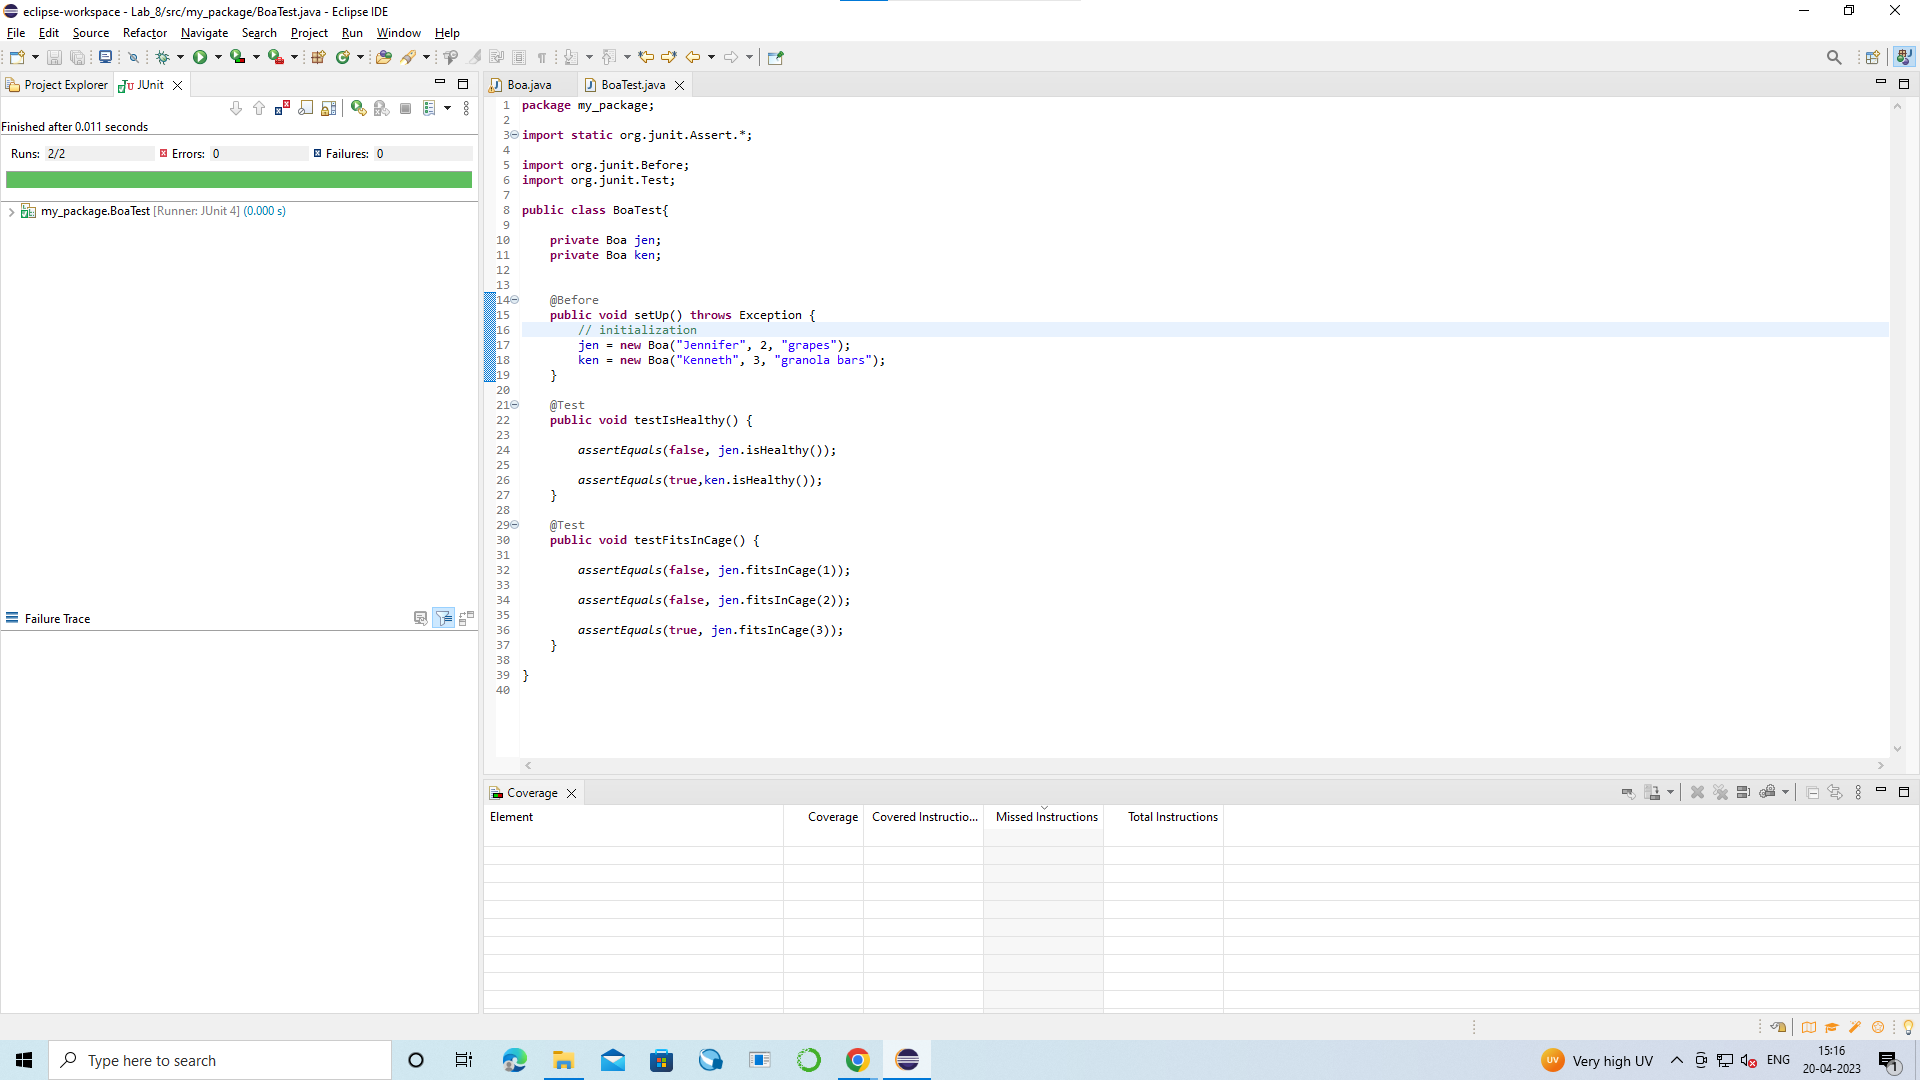Click Coverage percentage column header

tap(825, 817)
